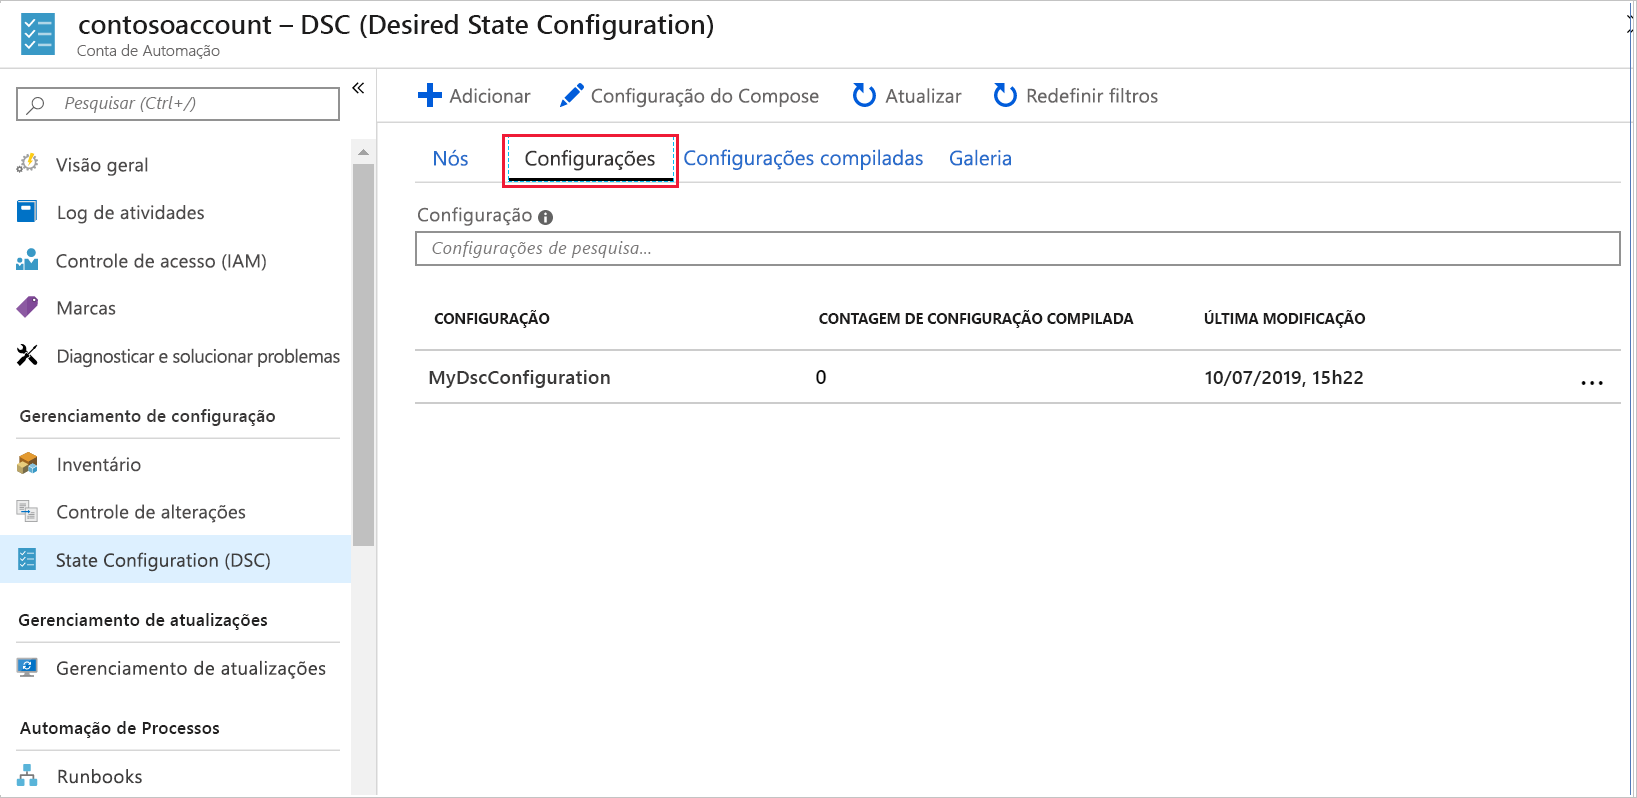The height and width of the screenshot is (798, 1637).
Task: Click Gerenciamento de configuração section heading
Action: coord(147,416)
